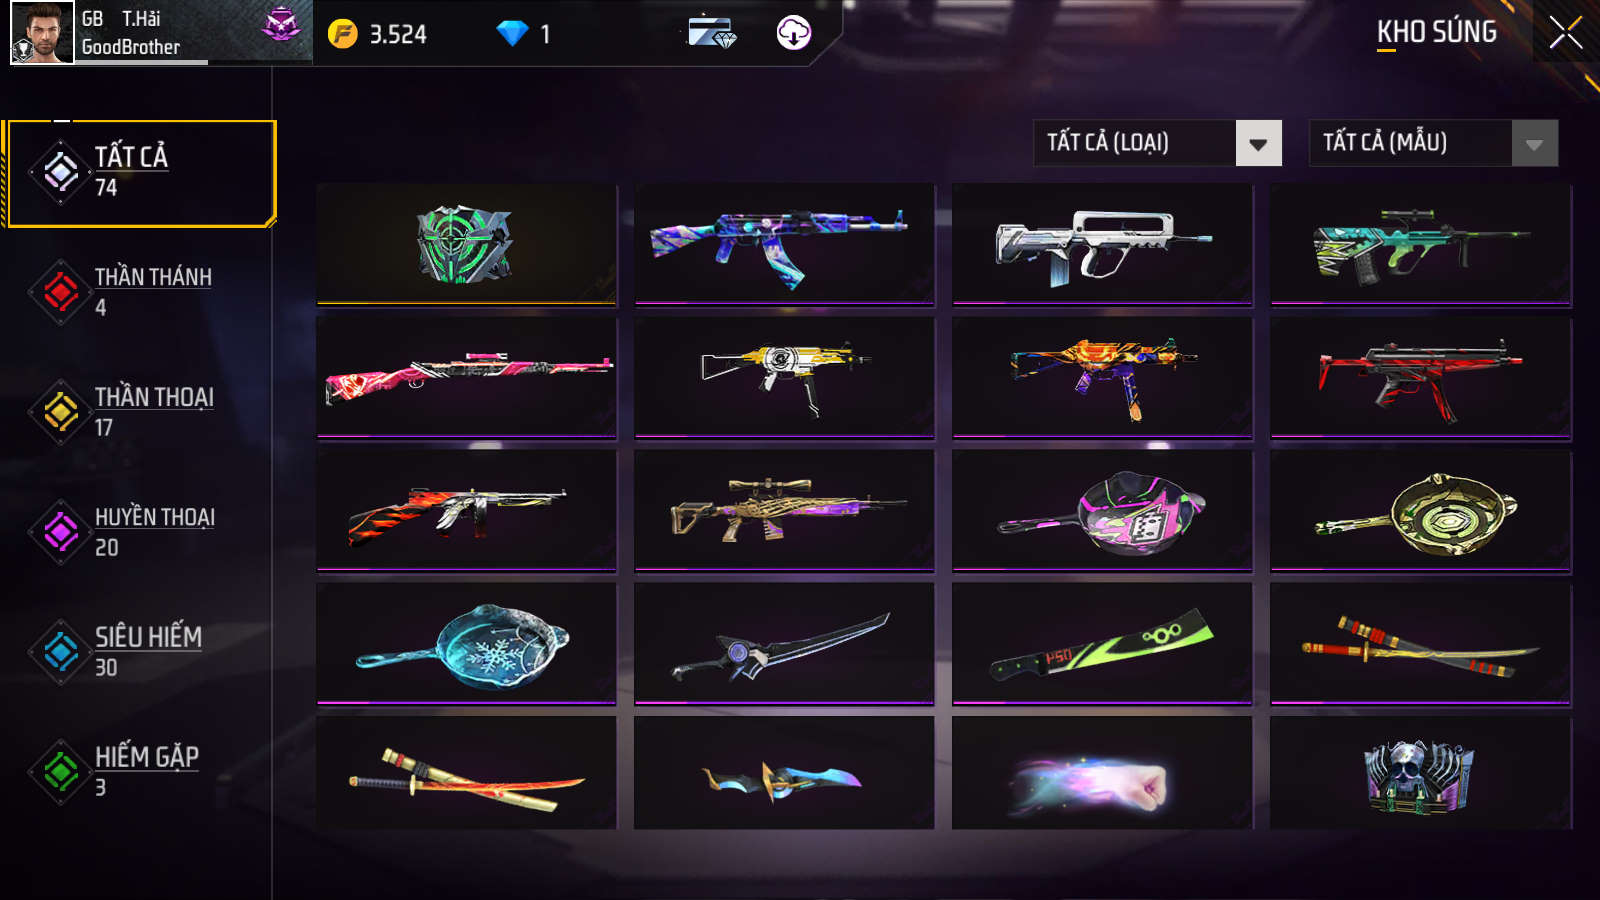Open the player avatar profile picture

pyautogui.click(x=42, y=32)
